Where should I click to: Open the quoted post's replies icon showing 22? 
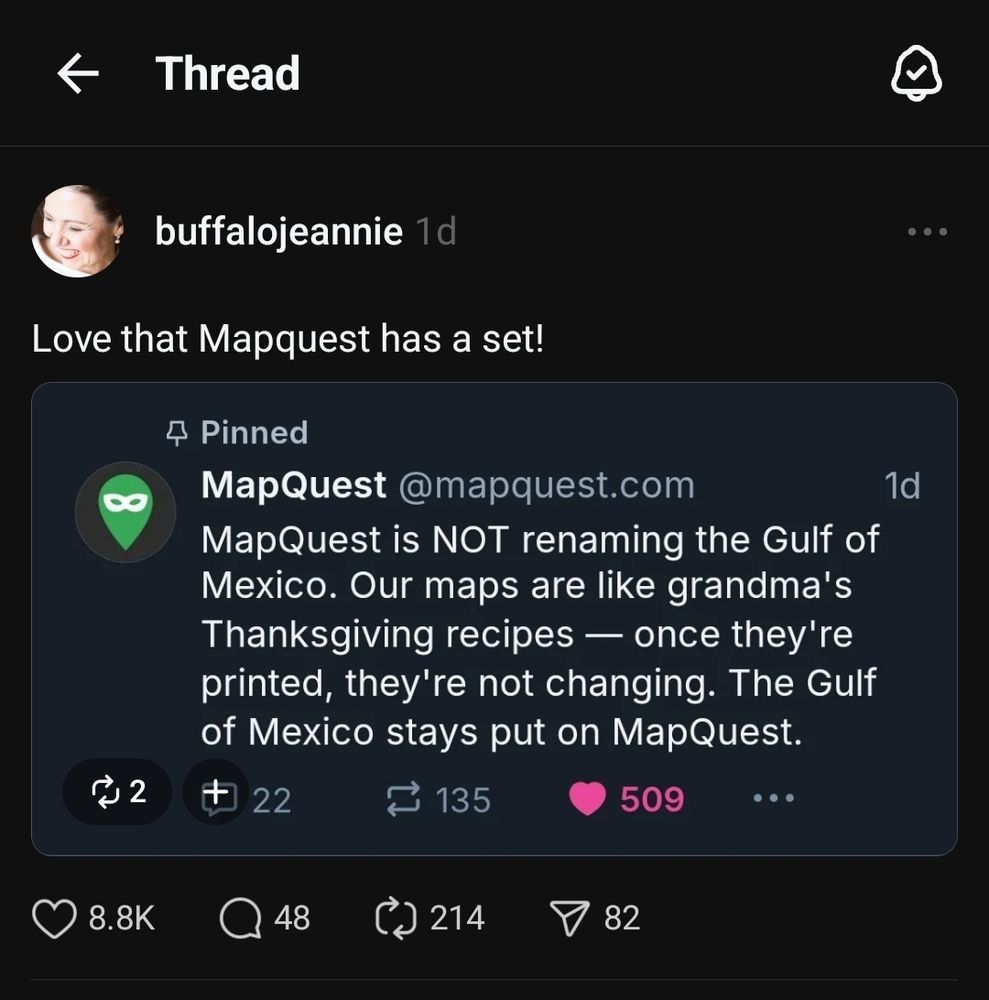pos(219,799)
